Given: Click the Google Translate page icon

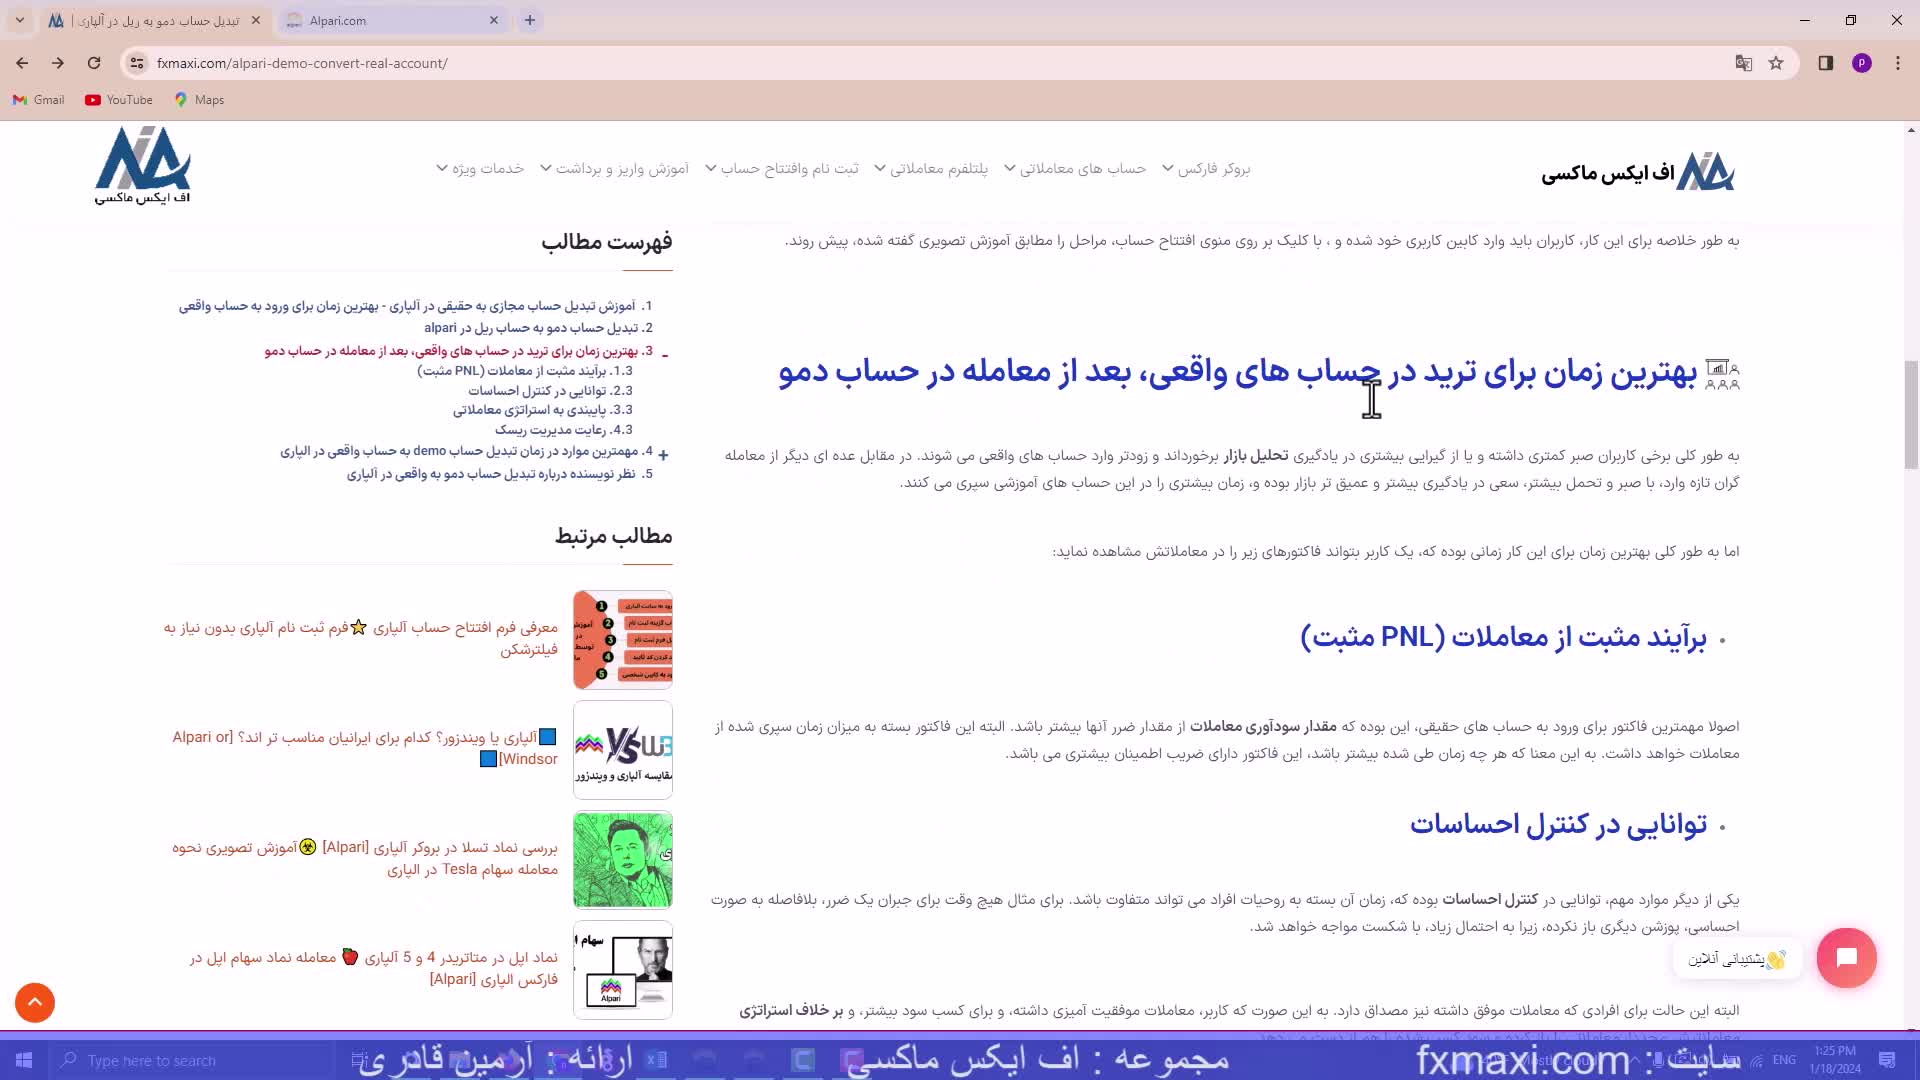Looking at the screenshot, I should pyautogui.click(x=1743, y=63).
